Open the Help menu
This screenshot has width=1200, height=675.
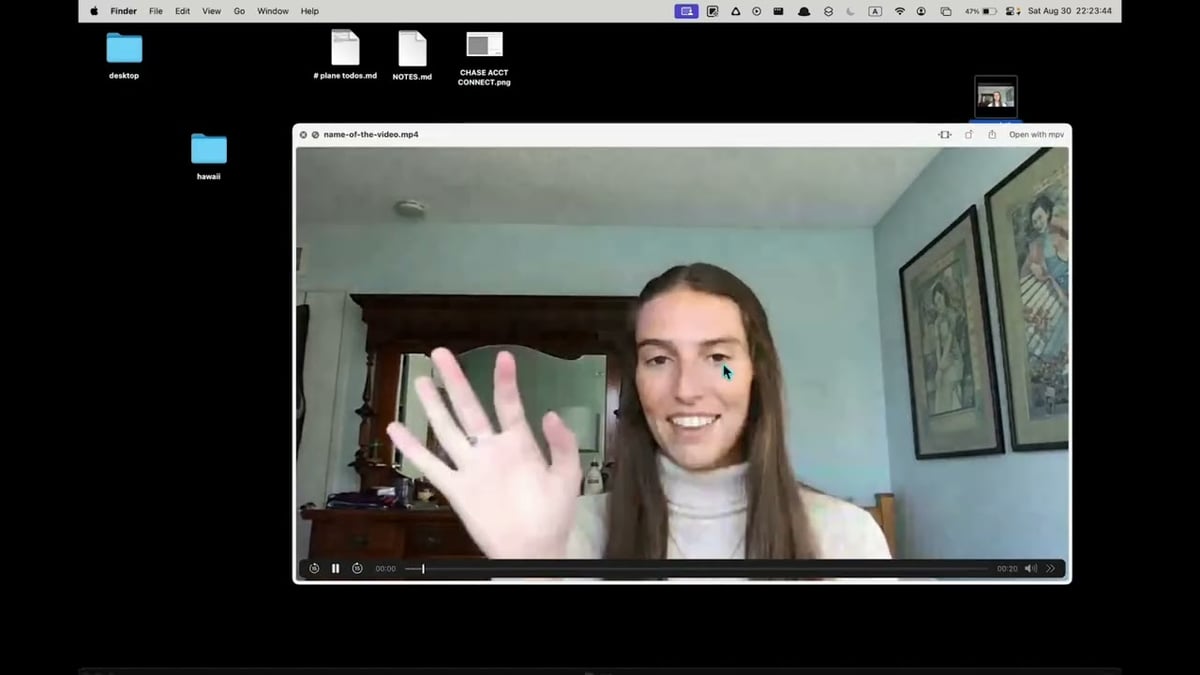click(310, 11)
